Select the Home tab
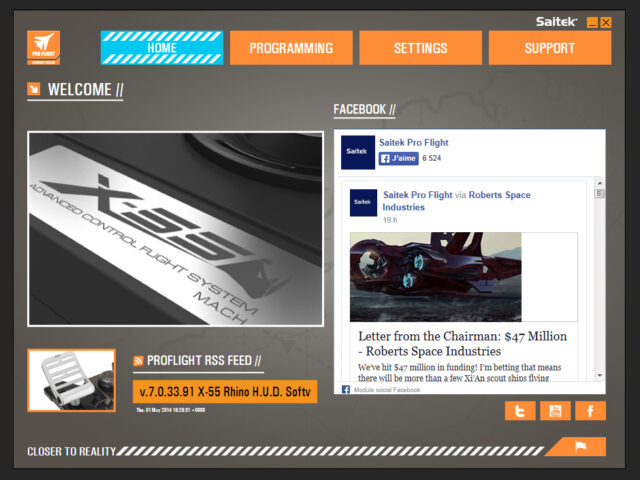Viewport: 640px width, 480px height. (162, 48)
